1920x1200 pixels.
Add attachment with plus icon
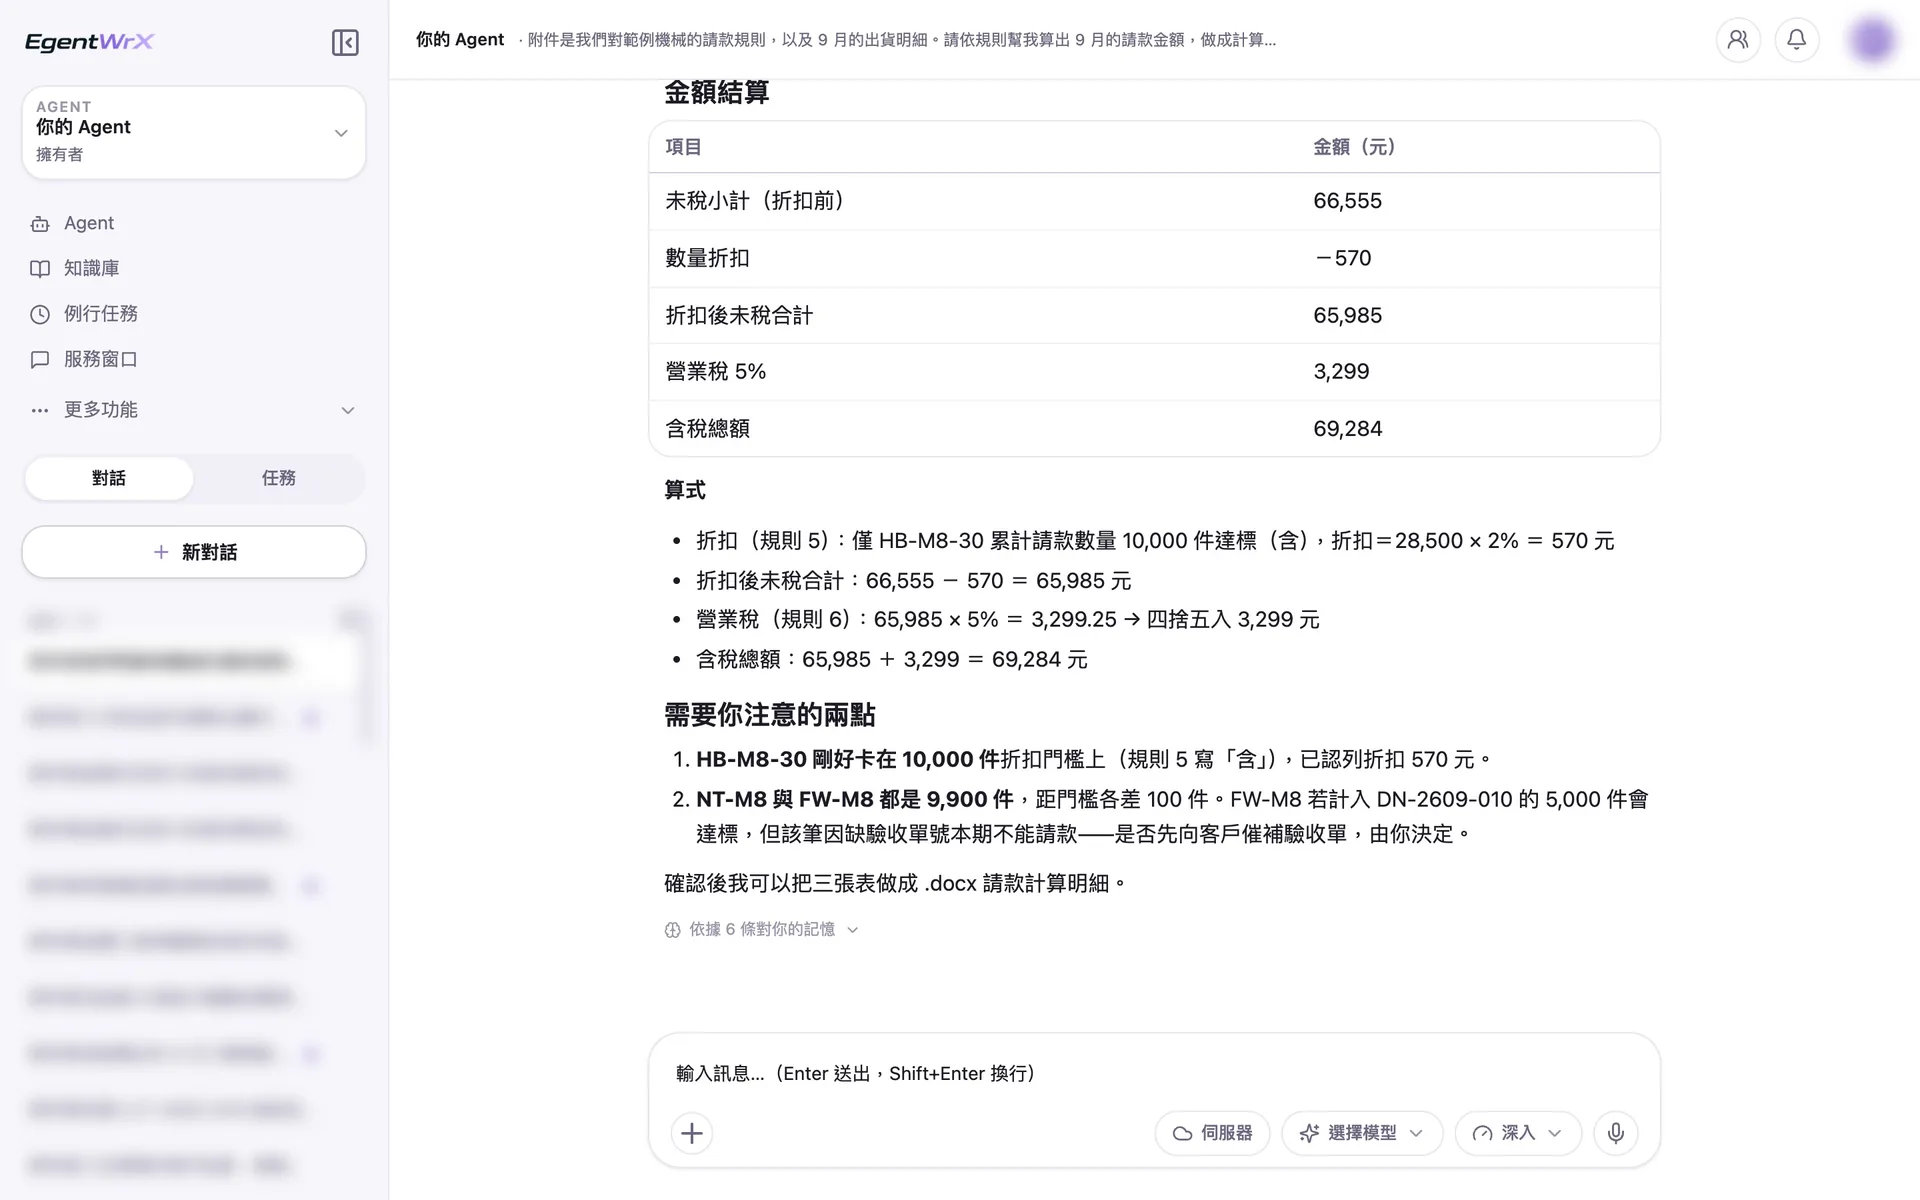(692, 1133)
